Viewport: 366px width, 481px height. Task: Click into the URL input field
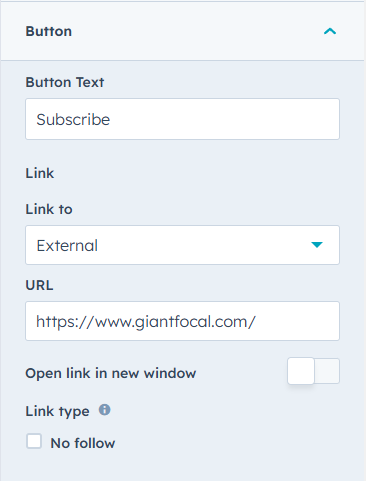tap(182, 321)
